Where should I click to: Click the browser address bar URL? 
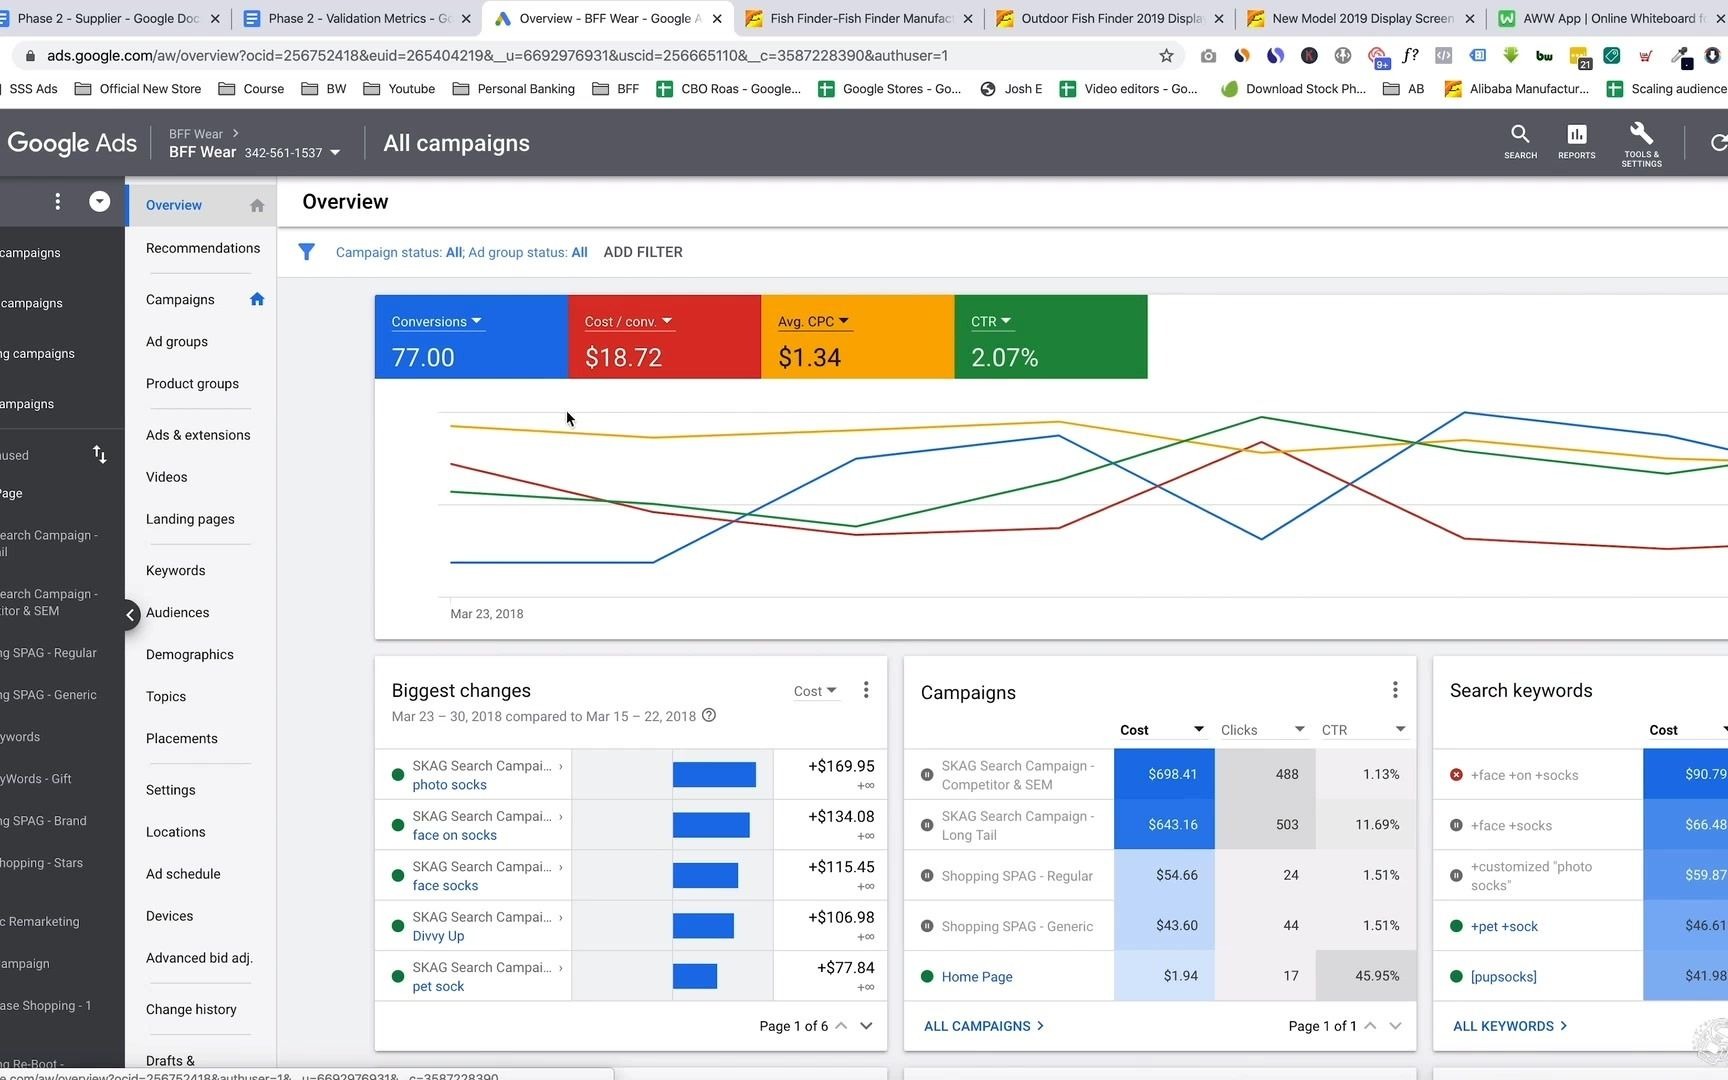[x=497, y=56]
